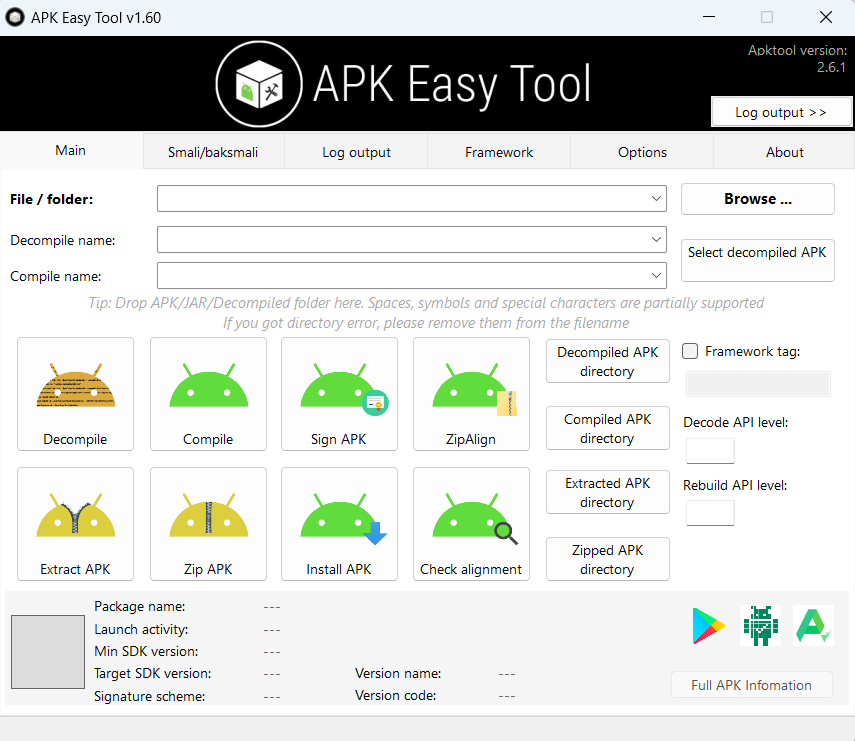Open Compiled APK directory
This screenshot has height=741, width=855.
click(607, 429)
